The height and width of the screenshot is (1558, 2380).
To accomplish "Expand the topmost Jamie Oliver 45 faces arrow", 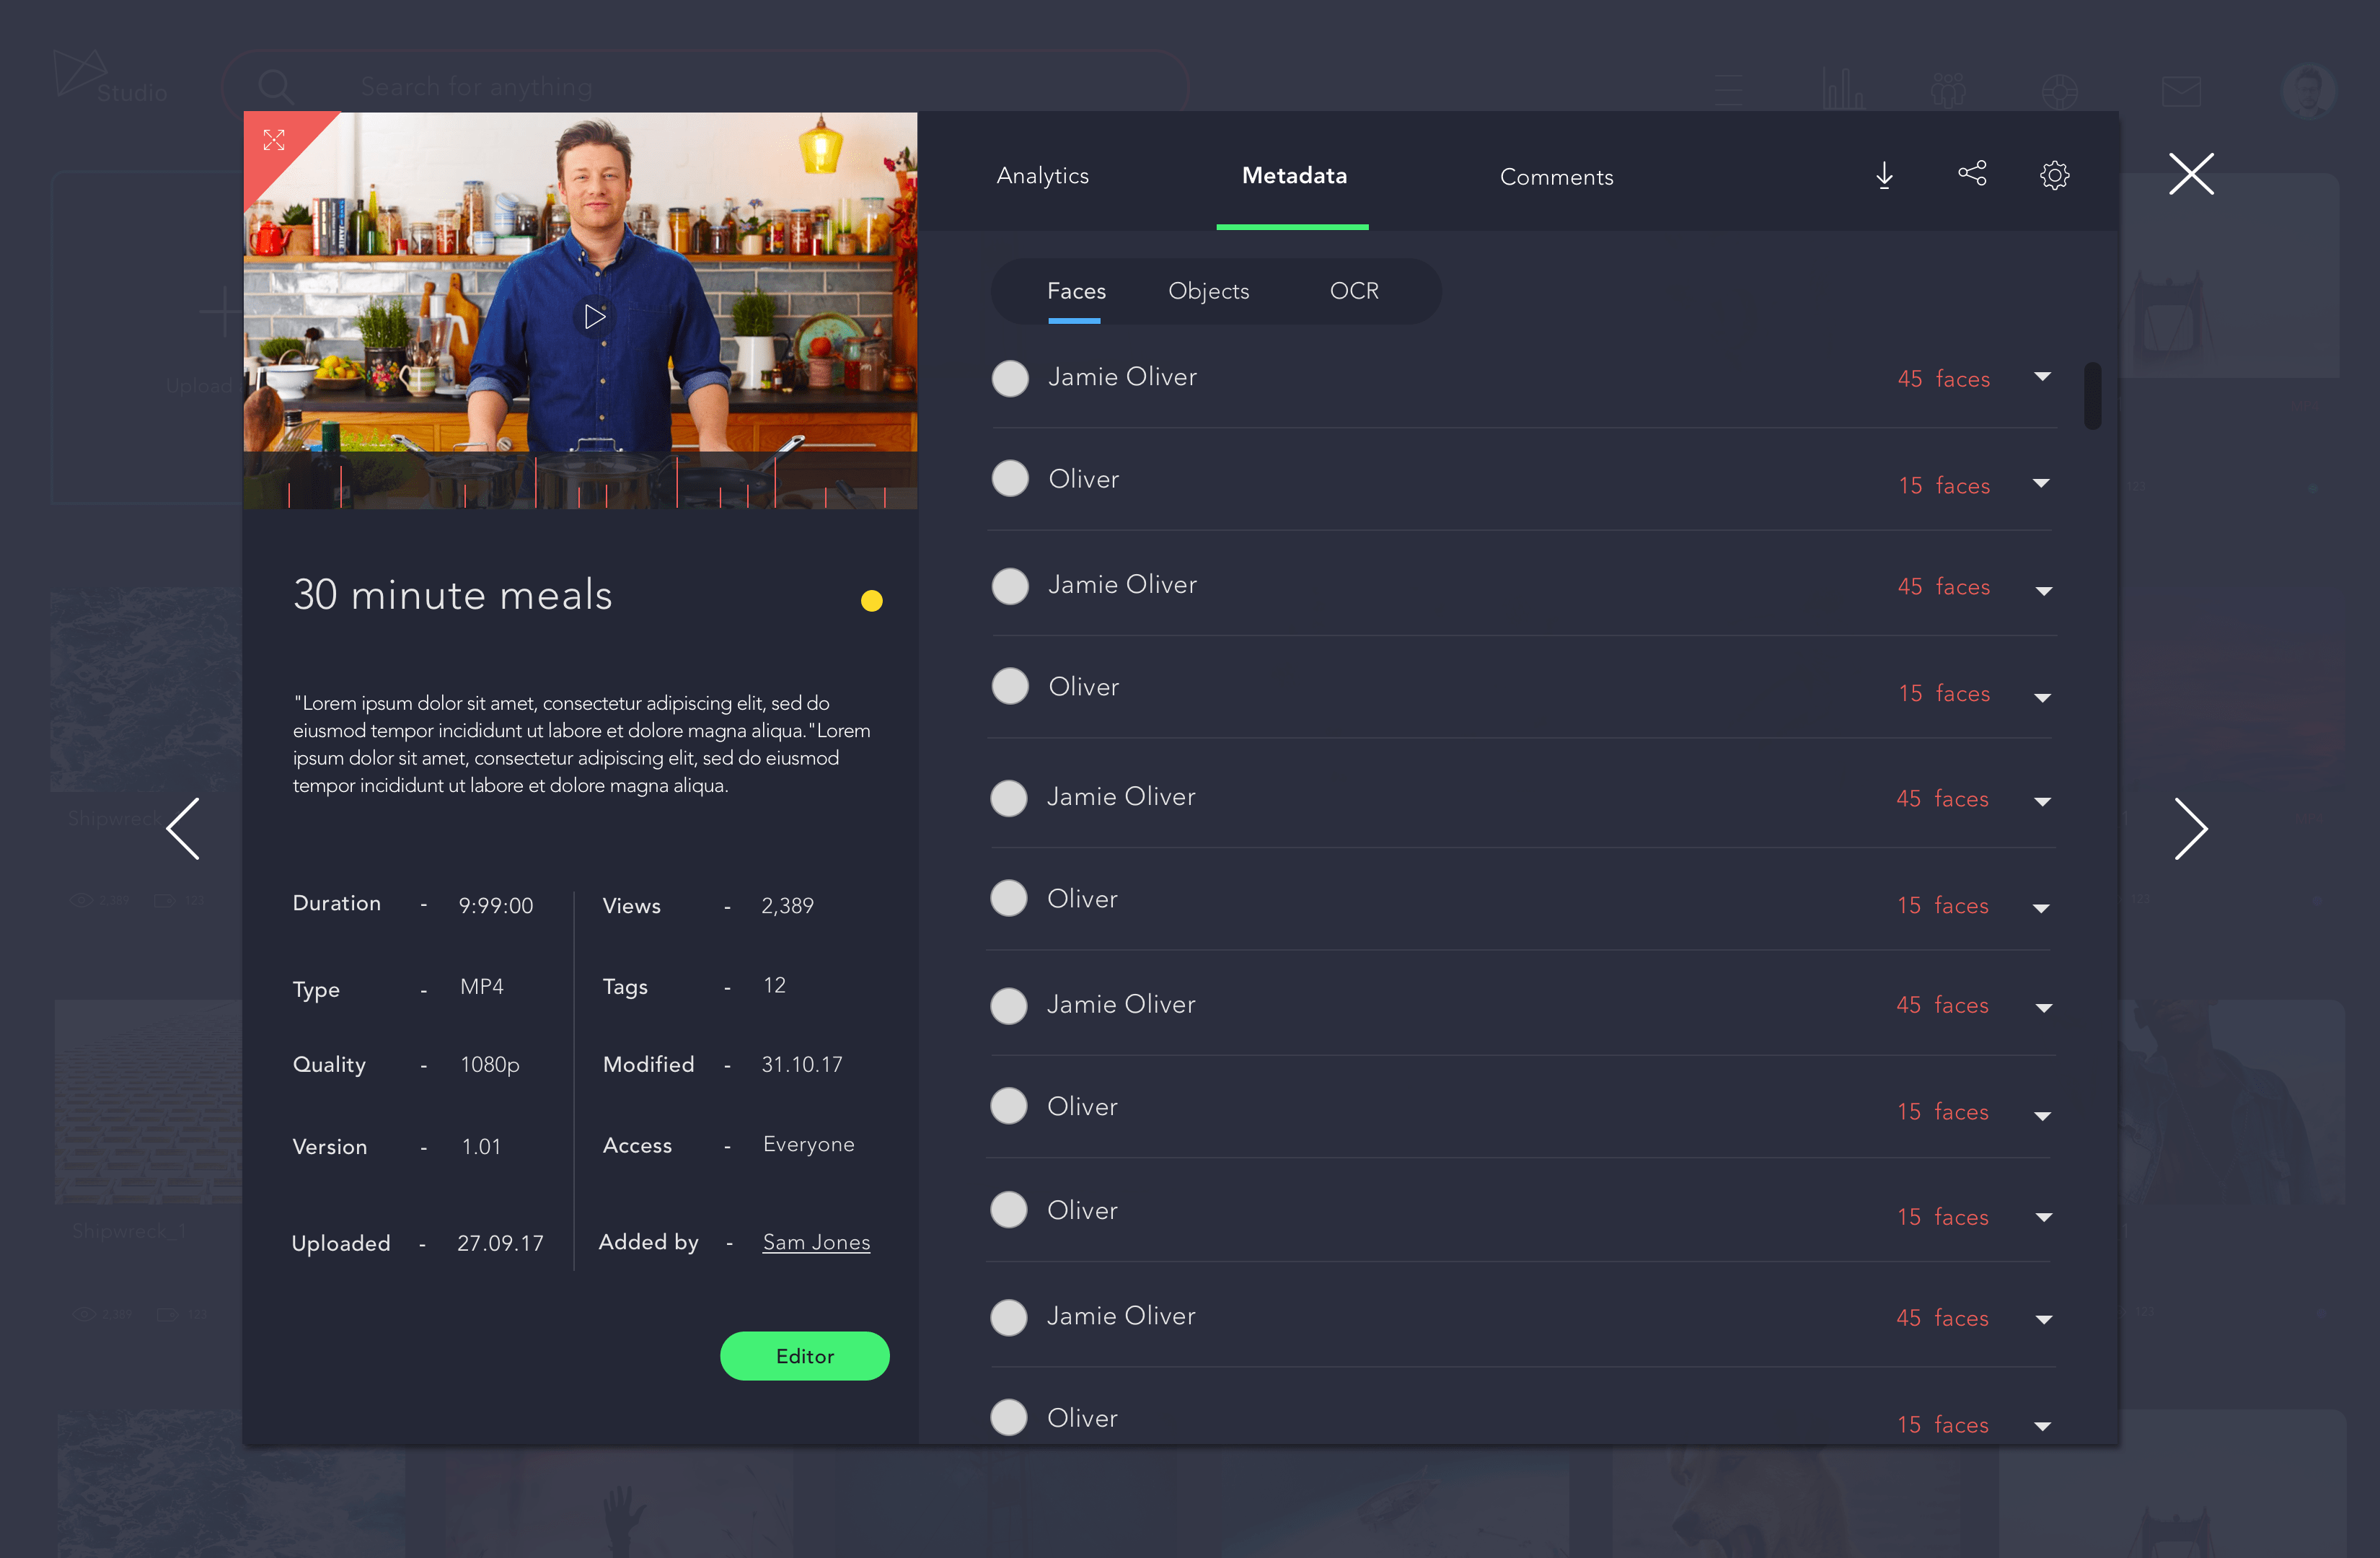I will pos(2043,377).
